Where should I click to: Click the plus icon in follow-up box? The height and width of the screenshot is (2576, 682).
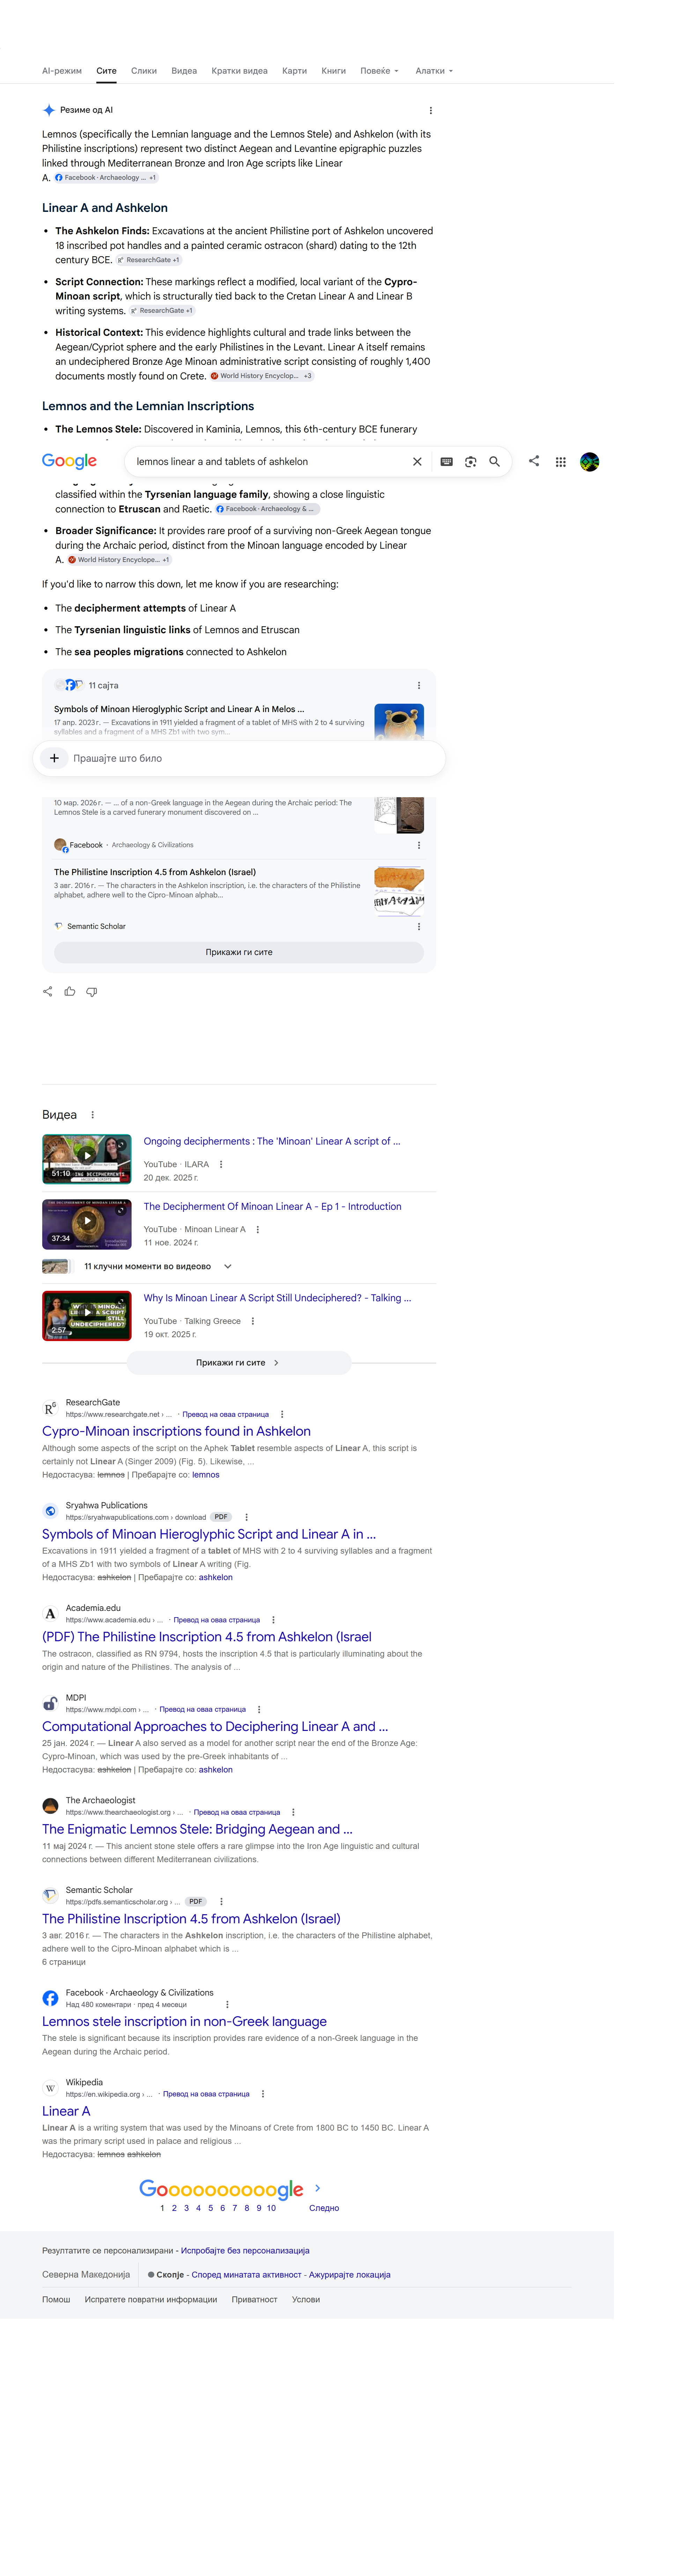point(54,758)
